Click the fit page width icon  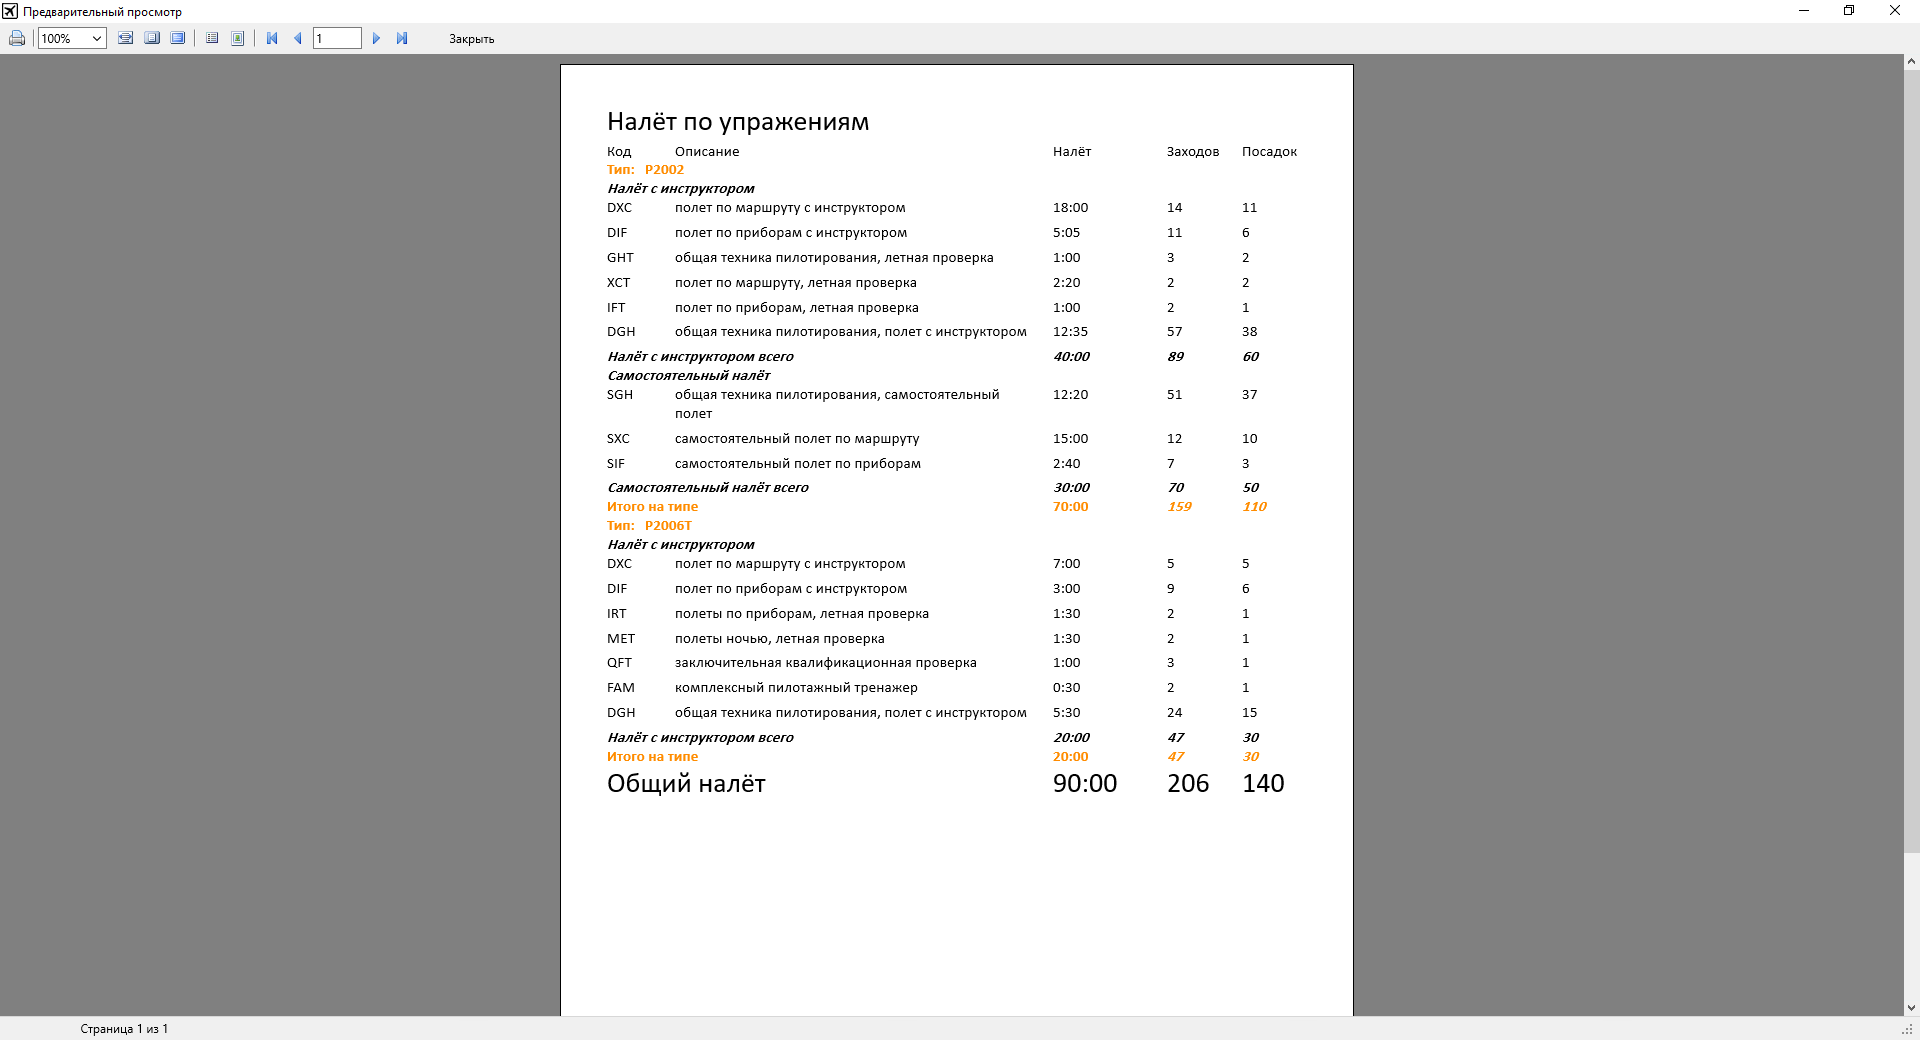pyautogui.click(x=125, y=38)
